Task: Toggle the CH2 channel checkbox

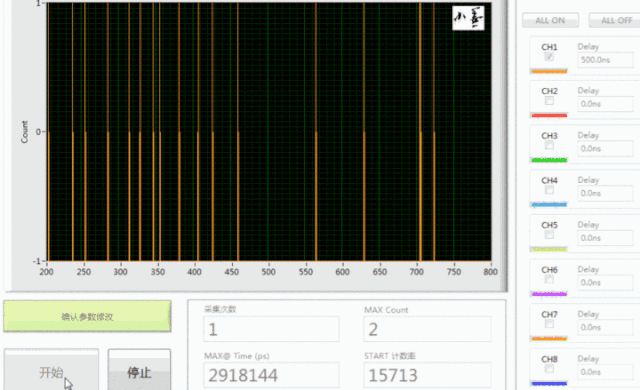Action: point(549,100)
